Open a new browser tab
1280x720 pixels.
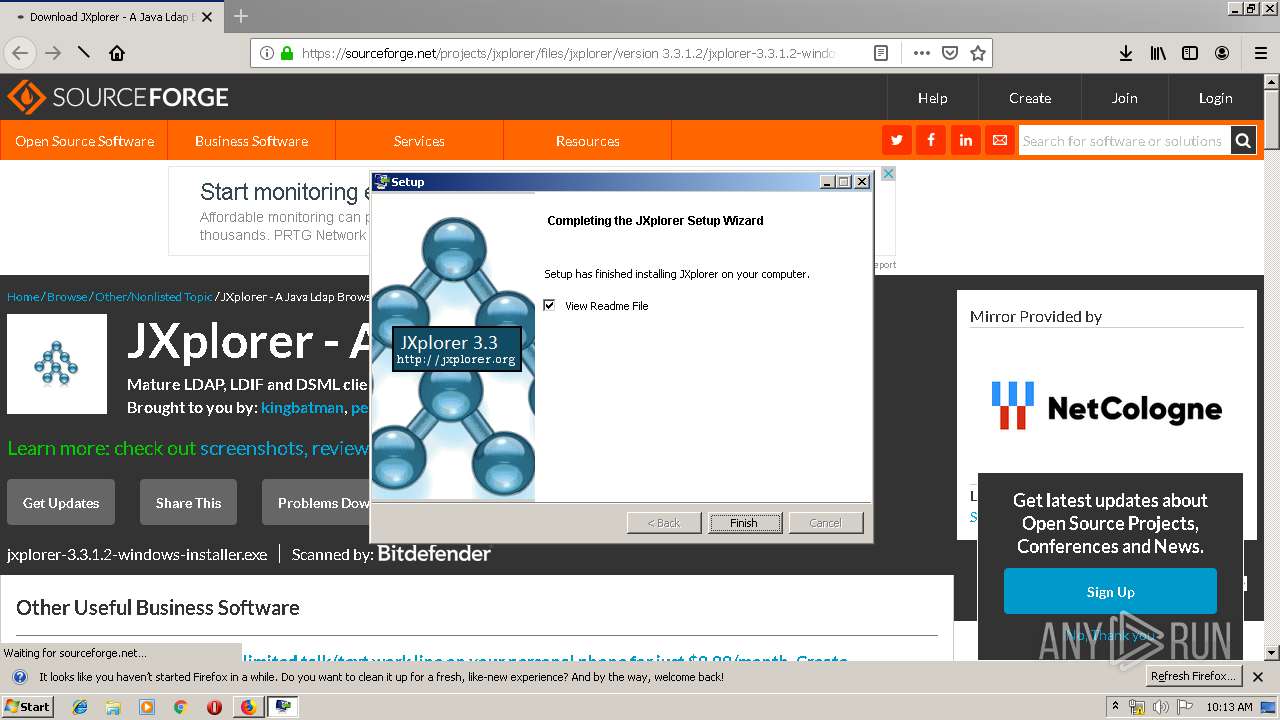[x=240, y=16]
